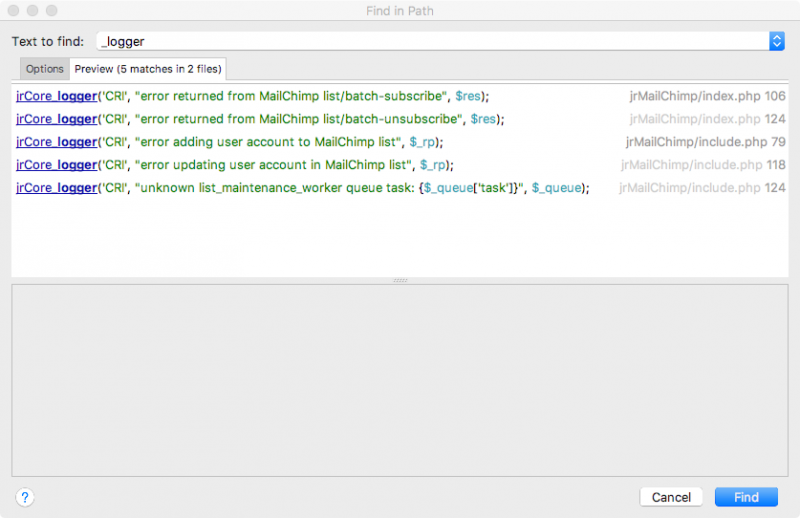The height and width of the screenshot is (518, 800).
Task: Open the search history dropdown arrow
Action: point(777,41)
